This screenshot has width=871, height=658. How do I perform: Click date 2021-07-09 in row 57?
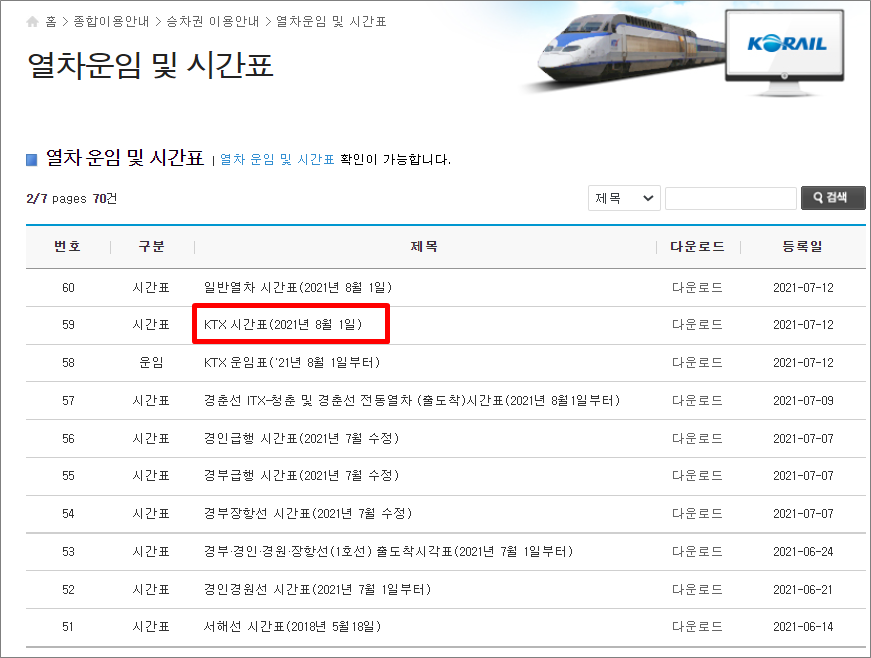click(803, 400)
